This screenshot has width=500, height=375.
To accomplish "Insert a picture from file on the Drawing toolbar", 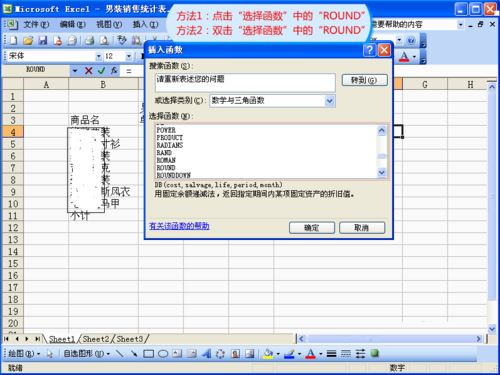I will (250, 354).
